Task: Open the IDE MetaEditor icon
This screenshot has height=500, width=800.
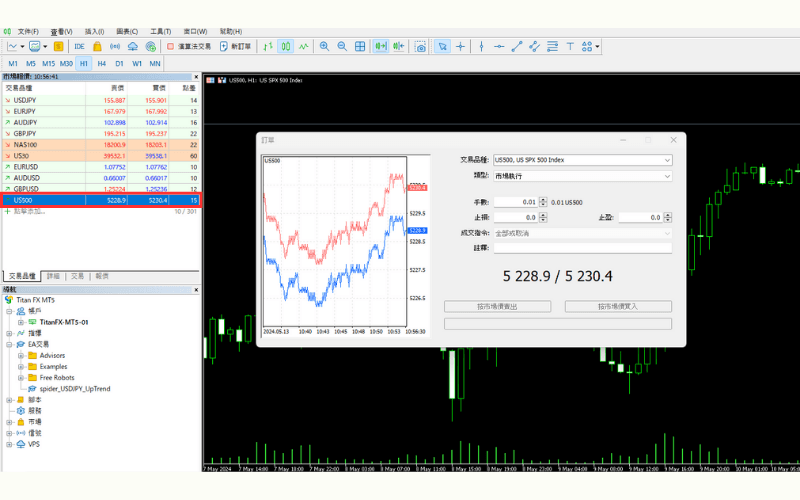Action: point(79,46)
